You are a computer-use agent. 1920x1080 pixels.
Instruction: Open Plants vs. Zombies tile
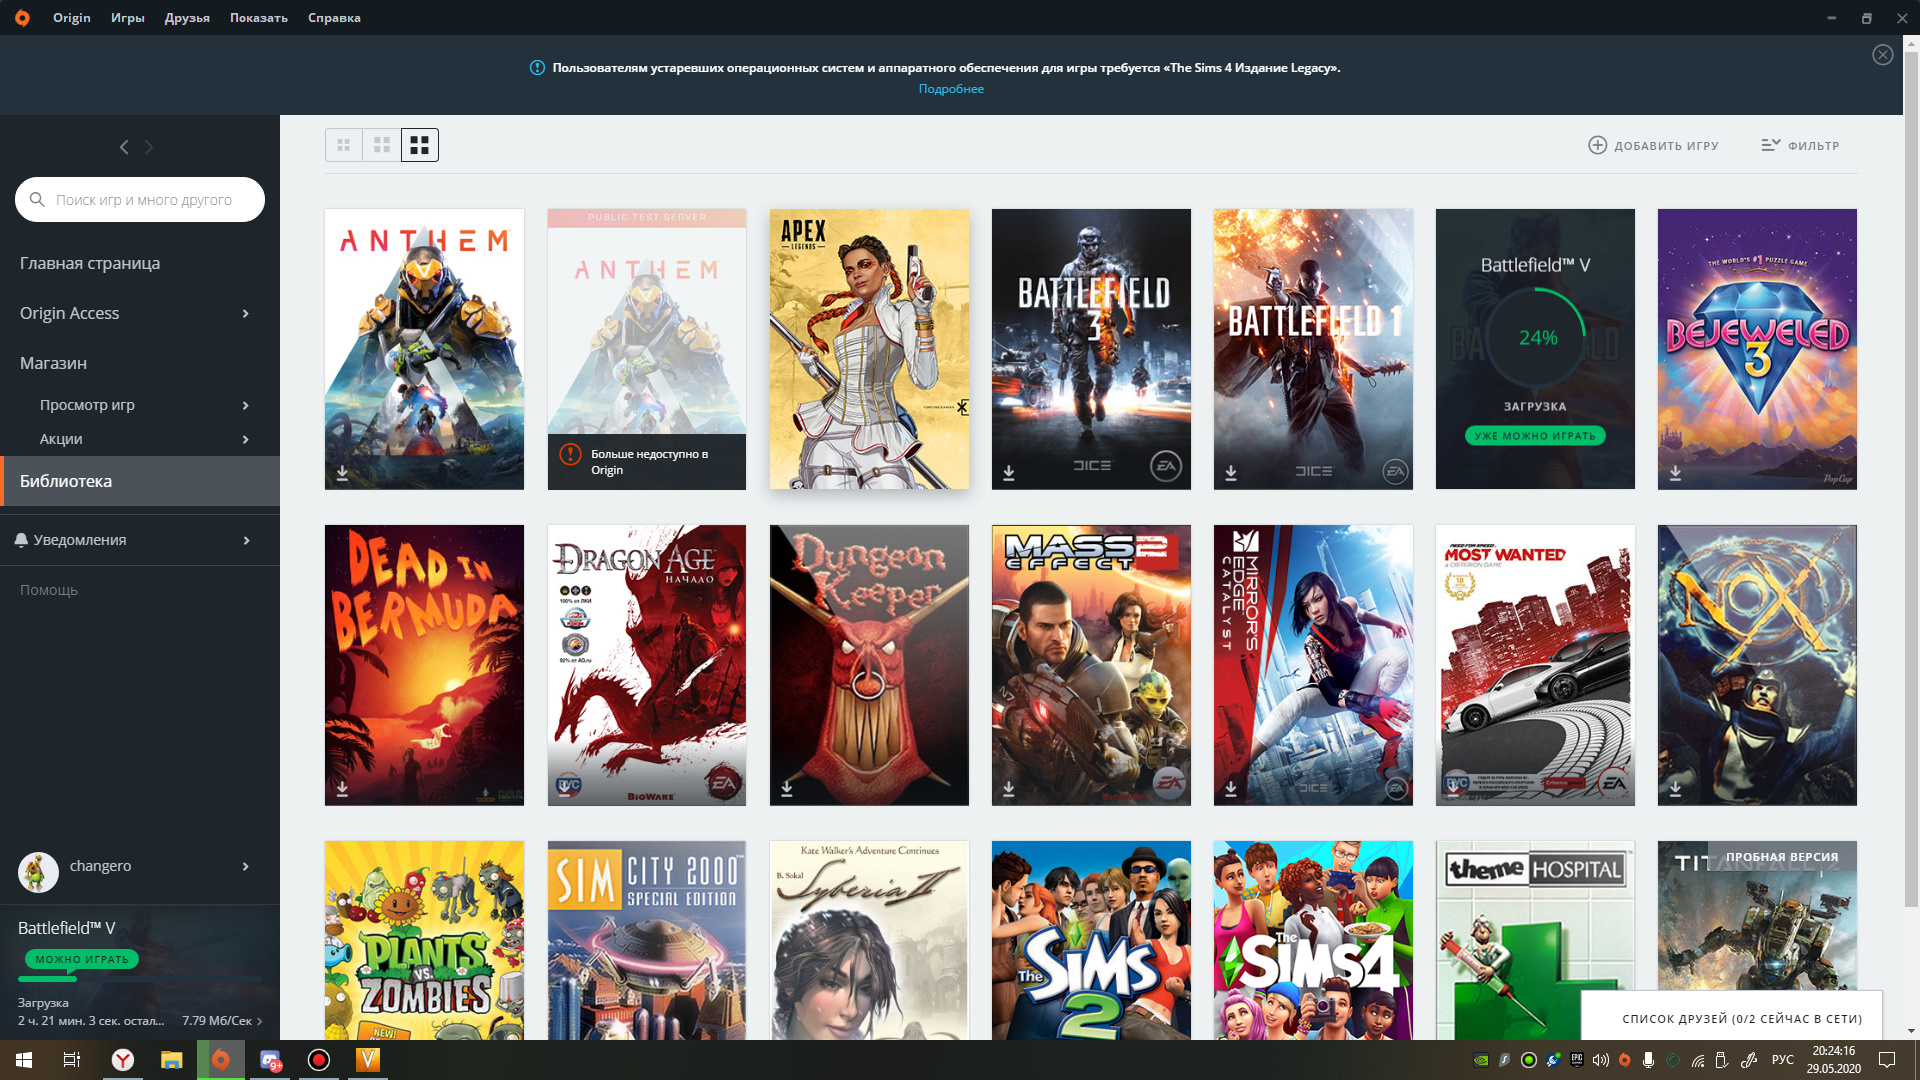424,940
